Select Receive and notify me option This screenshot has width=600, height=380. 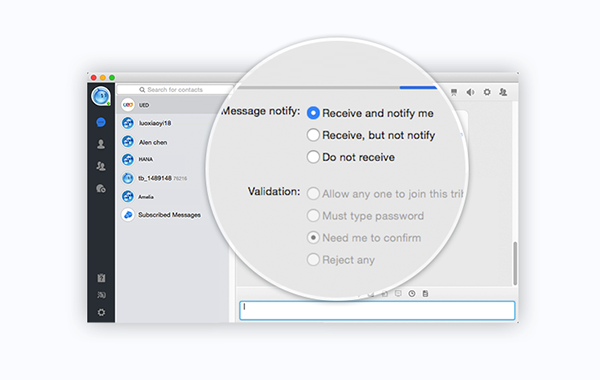coord(370,113)
